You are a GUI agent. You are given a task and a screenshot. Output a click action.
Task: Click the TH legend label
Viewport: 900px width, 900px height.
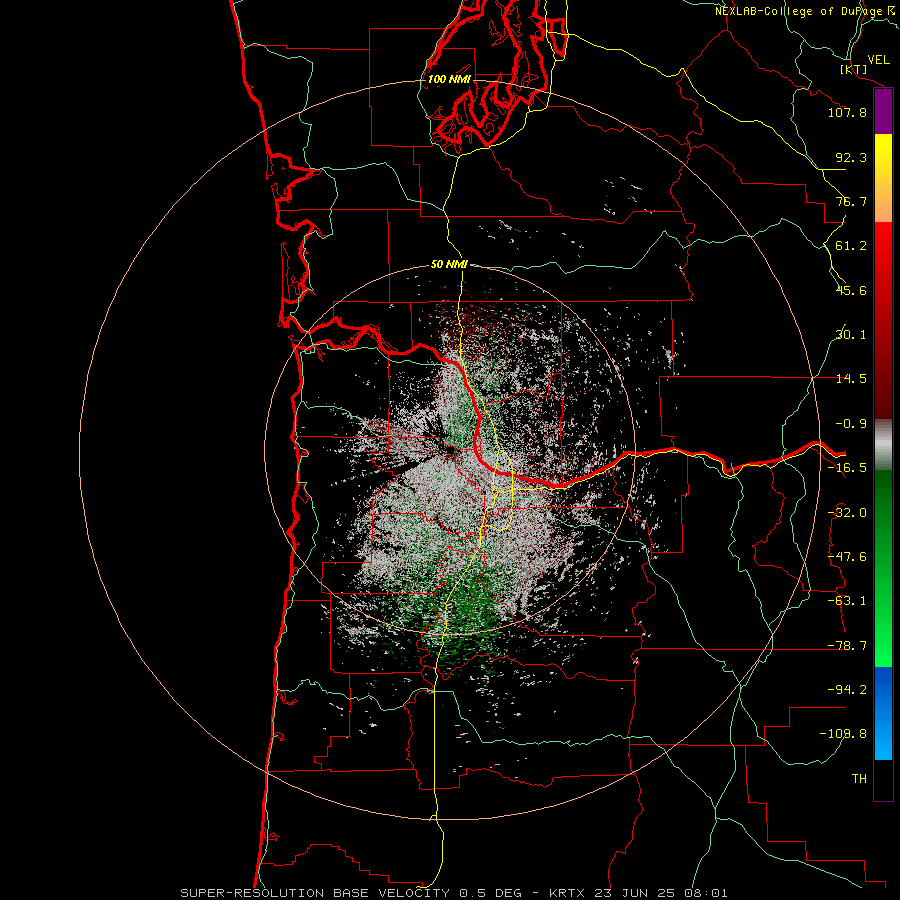[x=859, y=779]
